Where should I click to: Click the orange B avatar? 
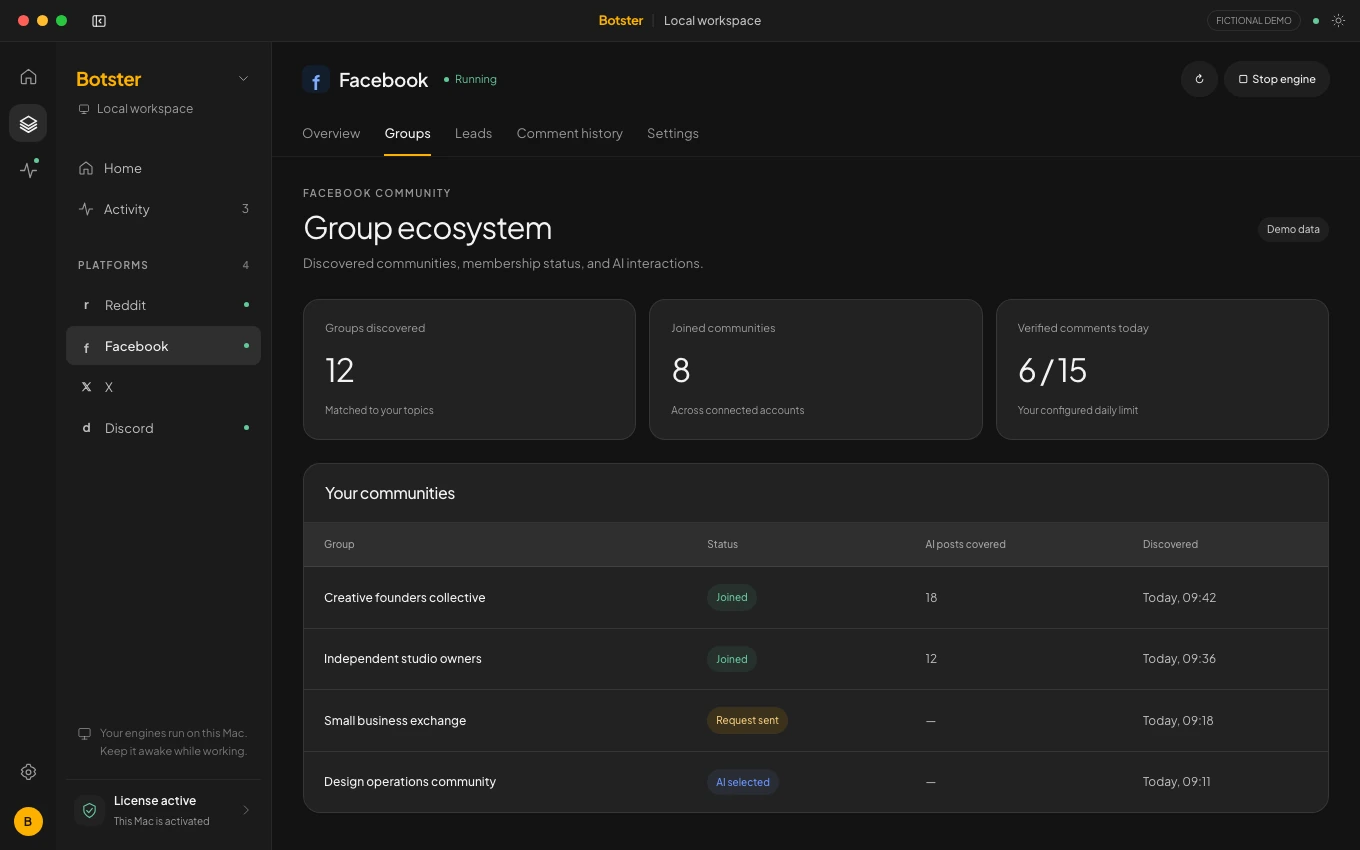pyautogui.click(x=28, y=821)
